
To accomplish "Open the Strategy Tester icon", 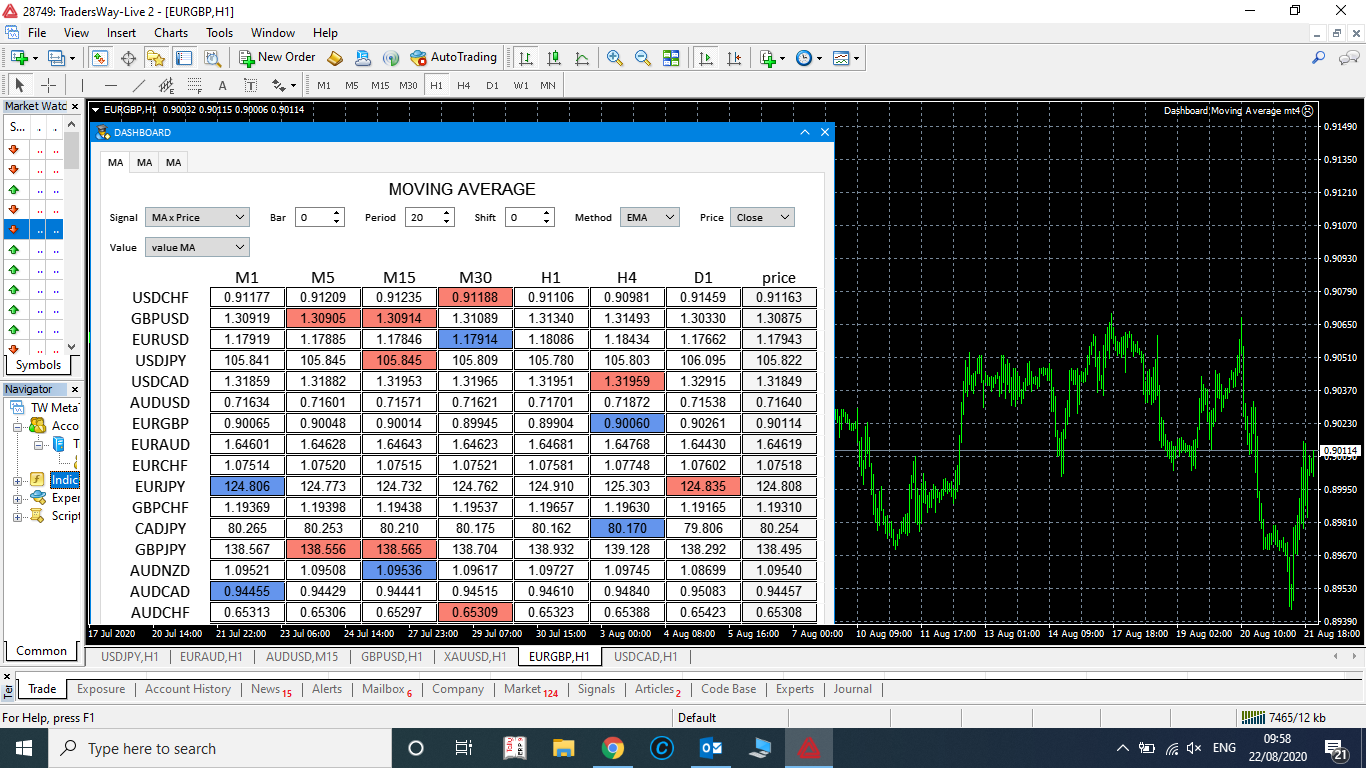I will 211,58.
